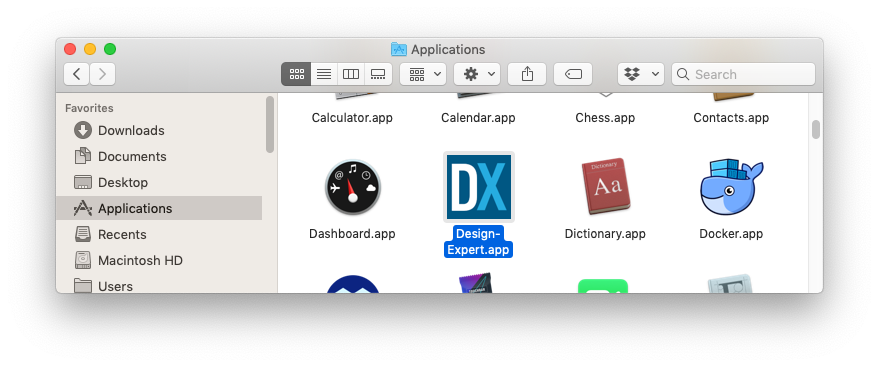Open the gear Action menu
The width and height of the screenshot is (879, 367).
click(477, 74)
